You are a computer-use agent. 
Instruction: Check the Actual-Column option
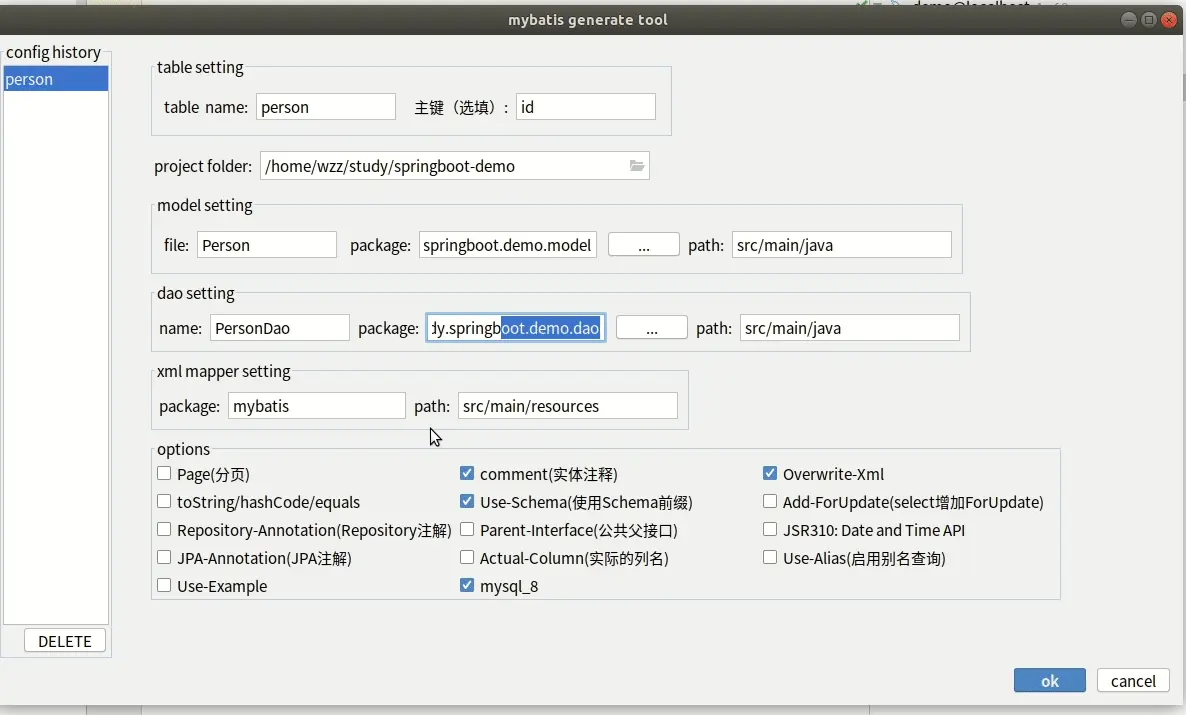pyautogui.click(x=467, y=558)
